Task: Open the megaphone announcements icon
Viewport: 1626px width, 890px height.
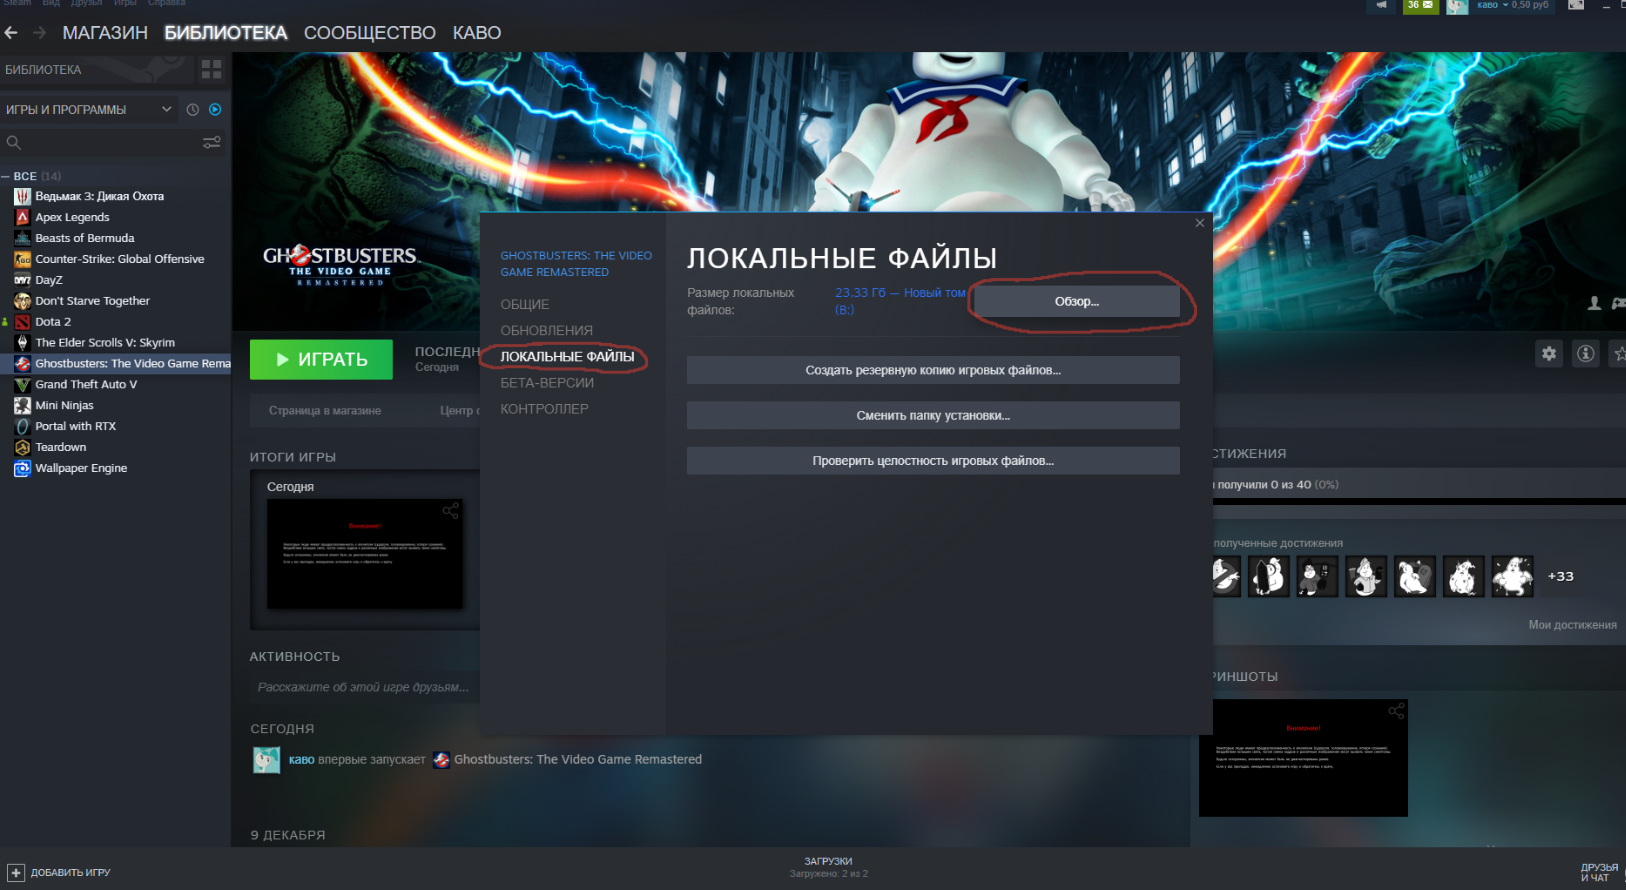Action: (x=1381, y=5)
